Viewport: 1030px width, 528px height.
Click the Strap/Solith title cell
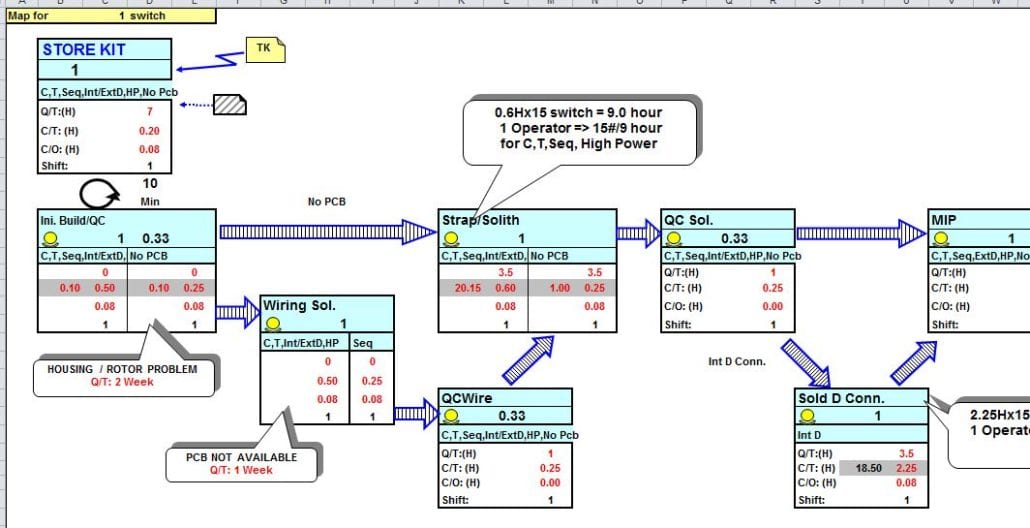[x=527, y=221]
